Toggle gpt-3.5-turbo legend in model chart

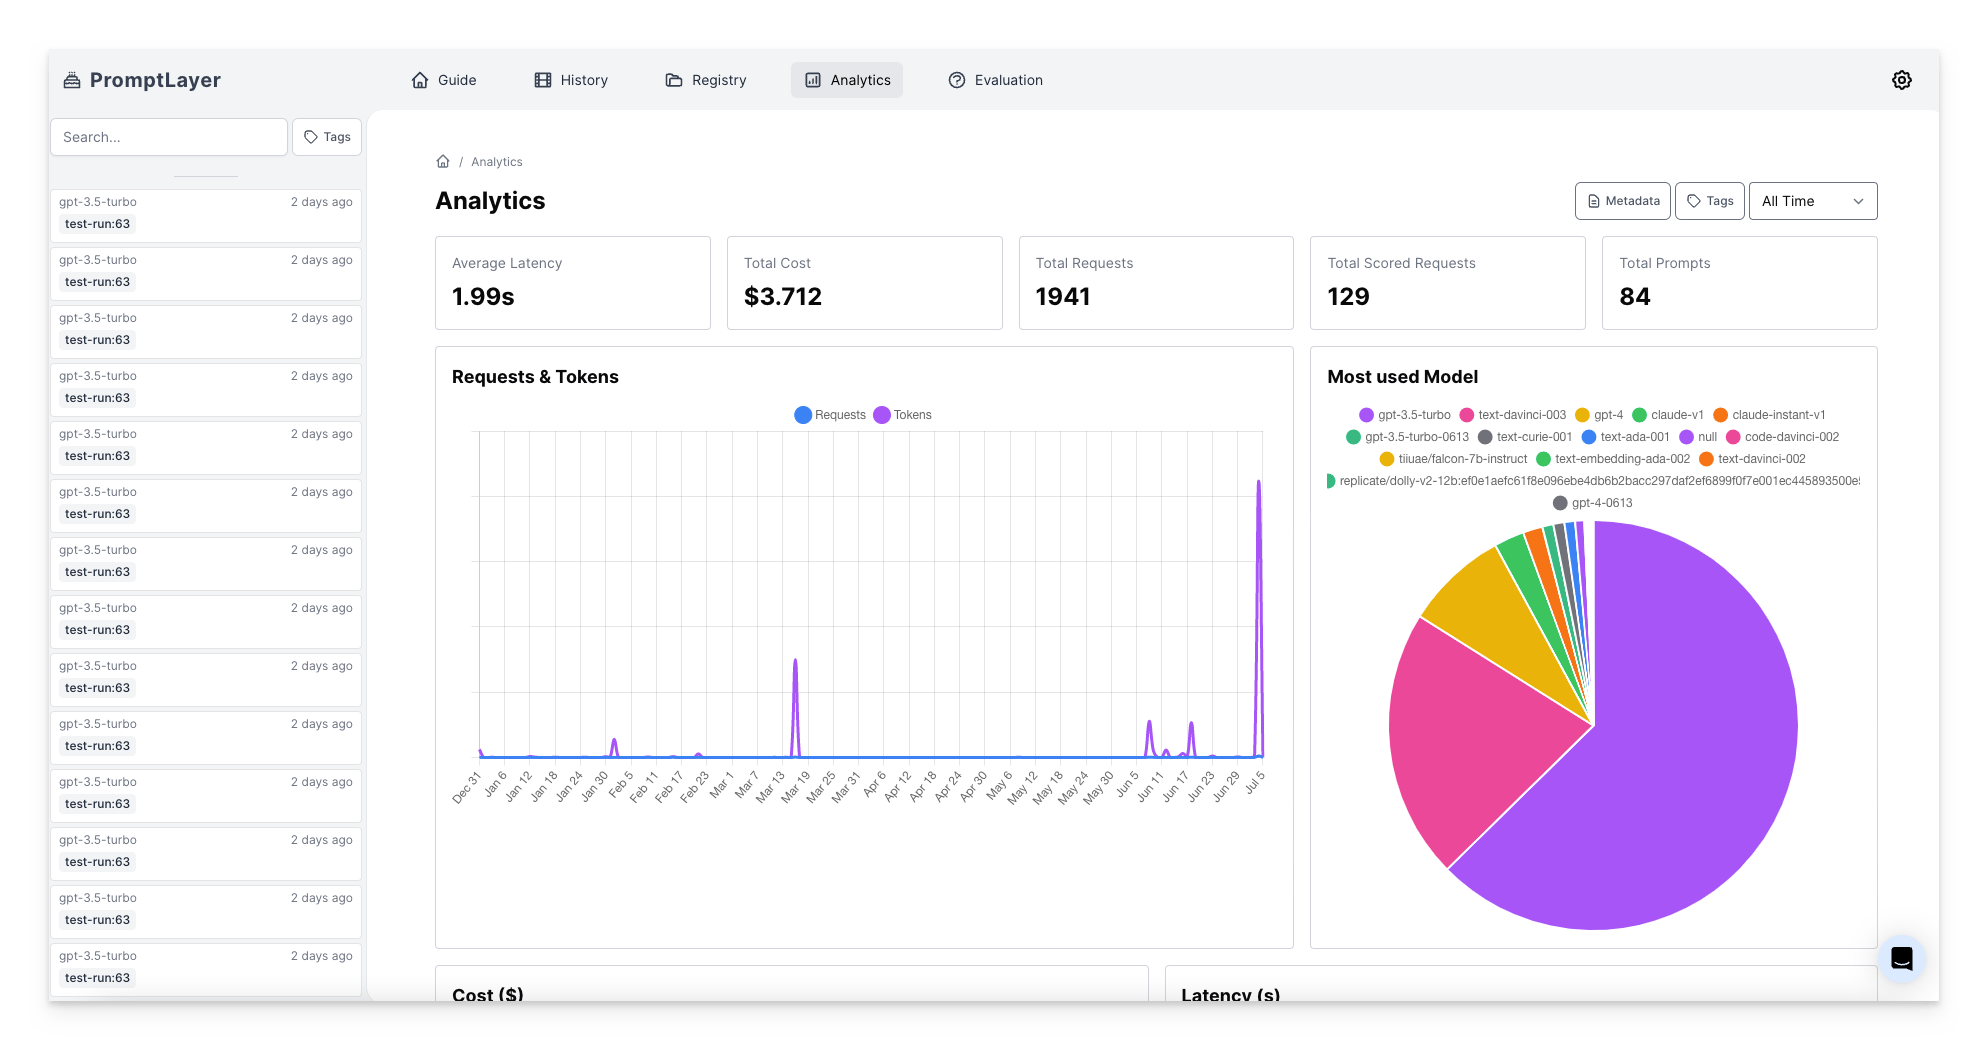(x=1404, y=415)
